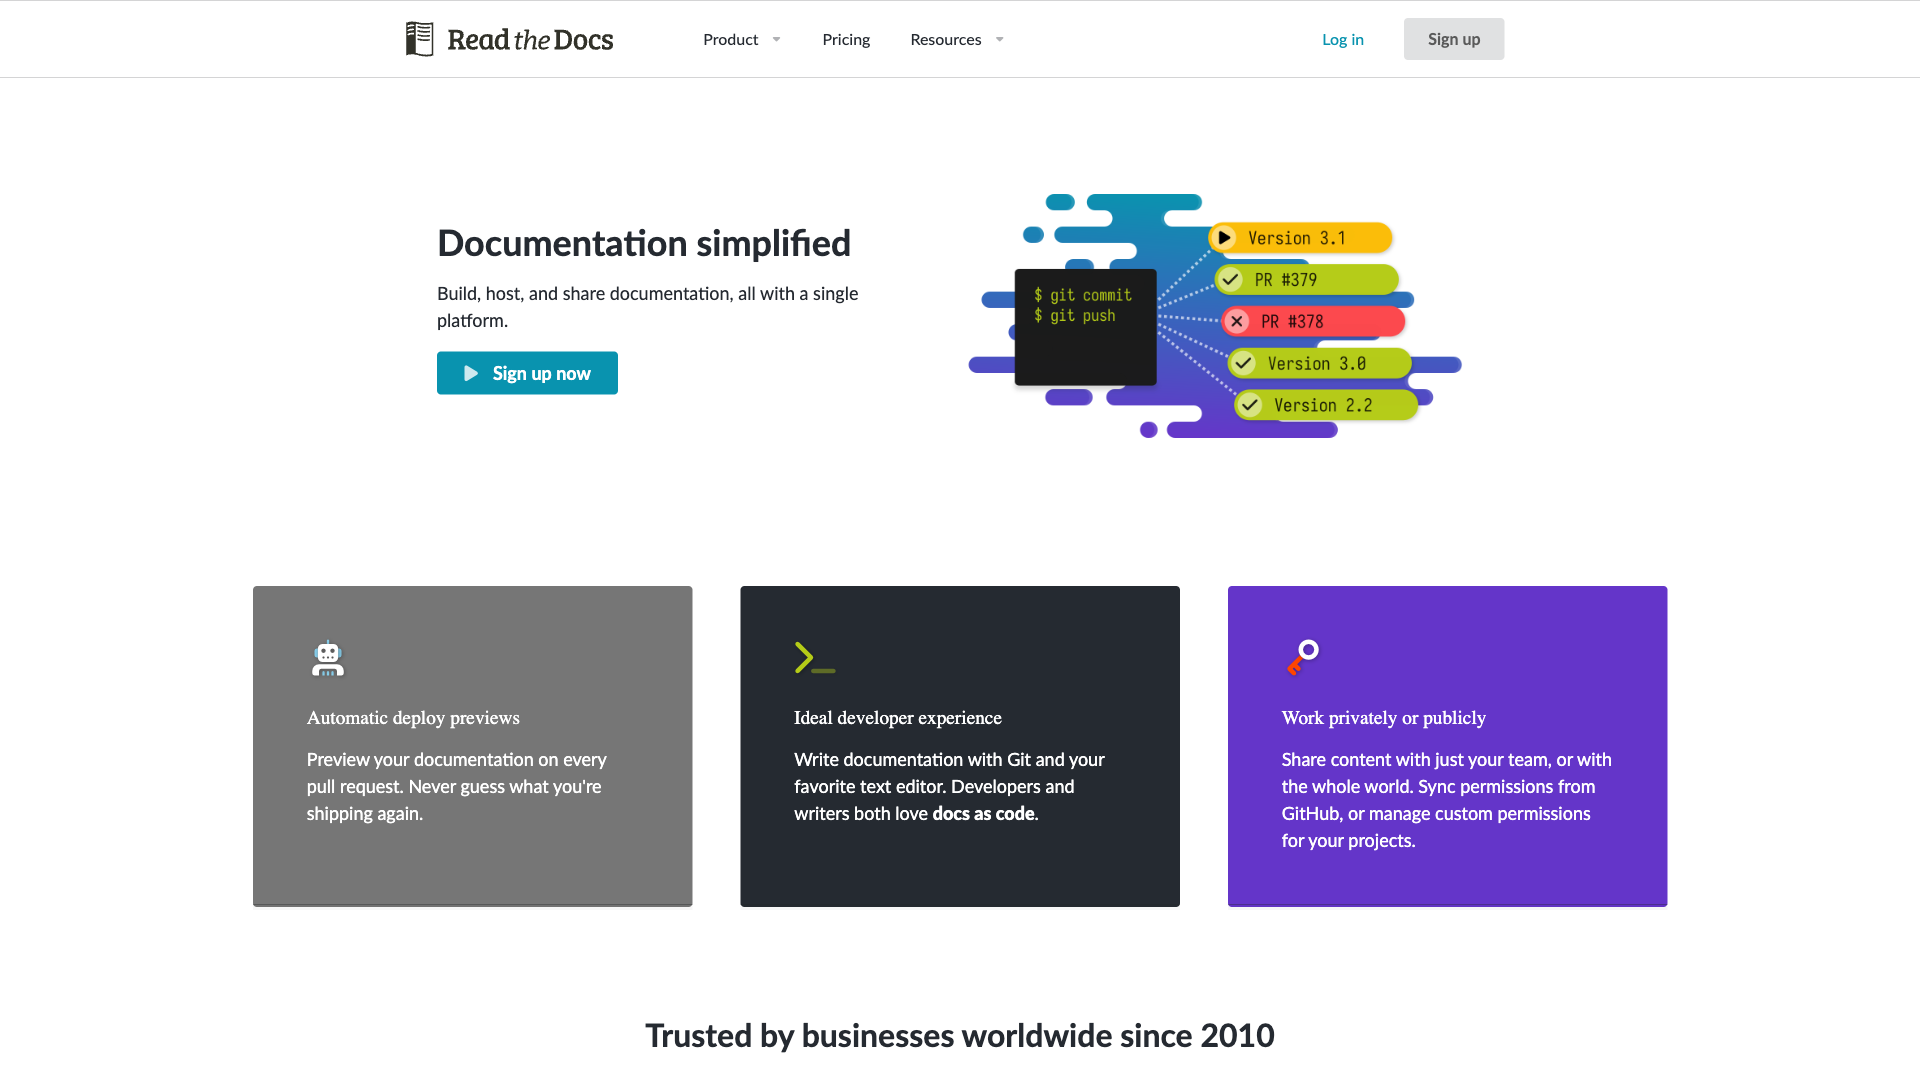Select the Version 2.2 label
The height and width of the screenshot is (1080, 1920).
coord(1322,405)
